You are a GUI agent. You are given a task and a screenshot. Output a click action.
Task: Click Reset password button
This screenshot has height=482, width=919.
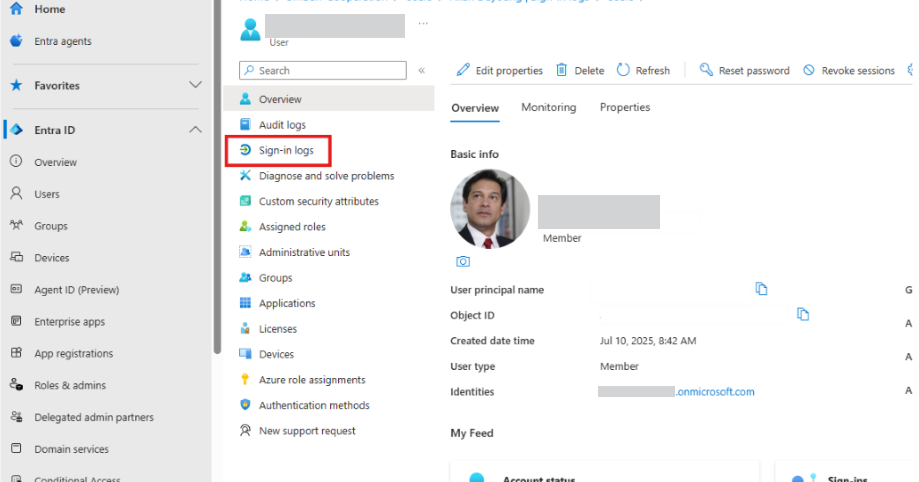point(744,70)
